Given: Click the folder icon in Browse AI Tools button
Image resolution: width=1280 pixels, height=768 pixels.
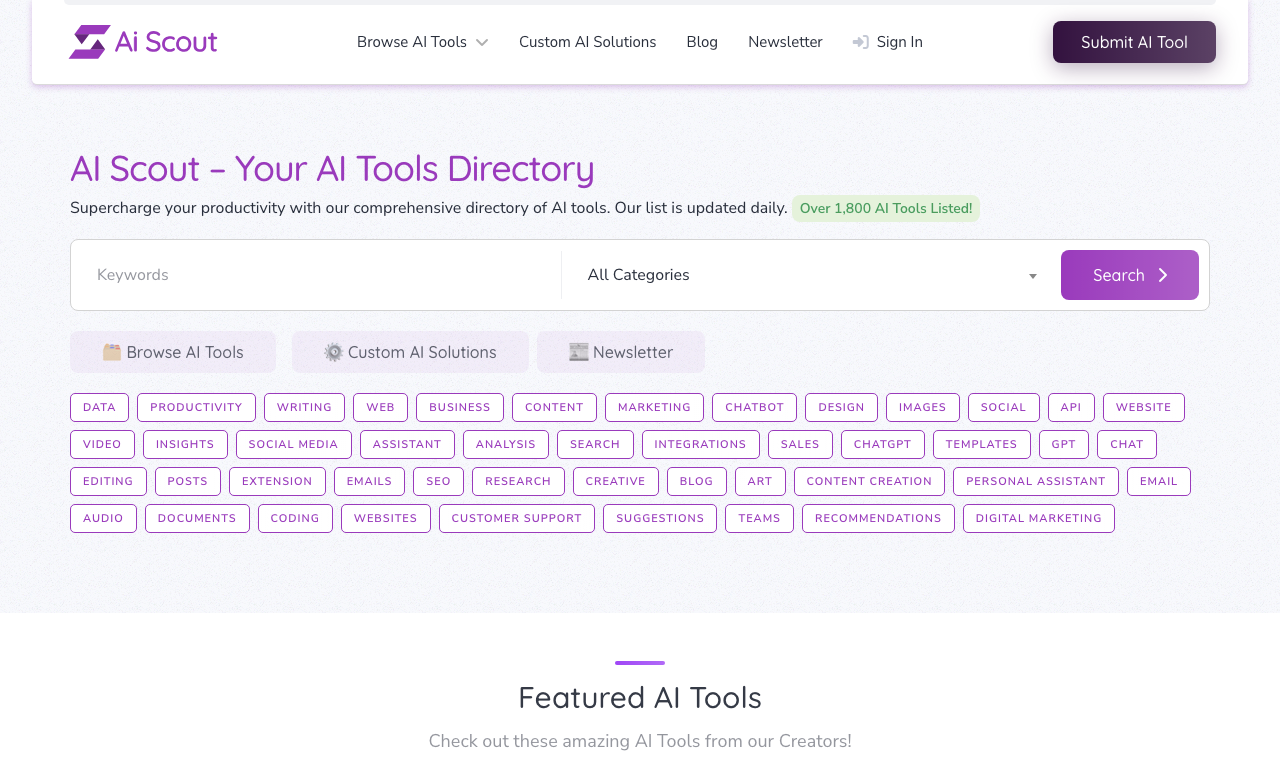Looking at the screenshot, I should click(x=112, y=352).
